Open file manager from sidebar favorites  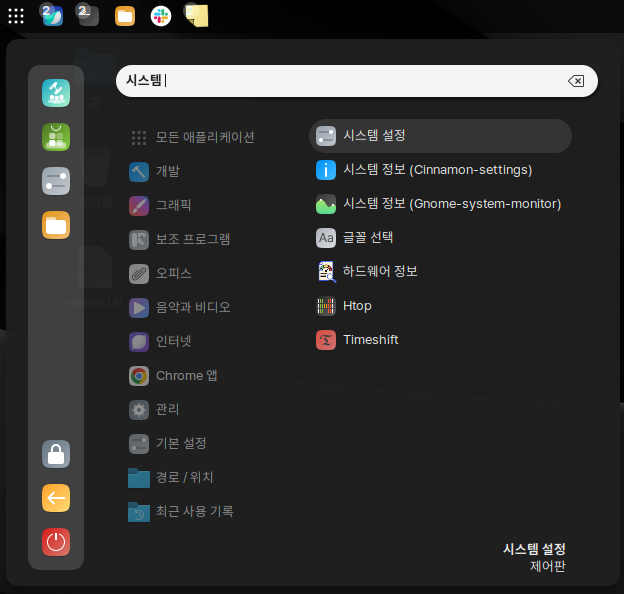[56, 225]
